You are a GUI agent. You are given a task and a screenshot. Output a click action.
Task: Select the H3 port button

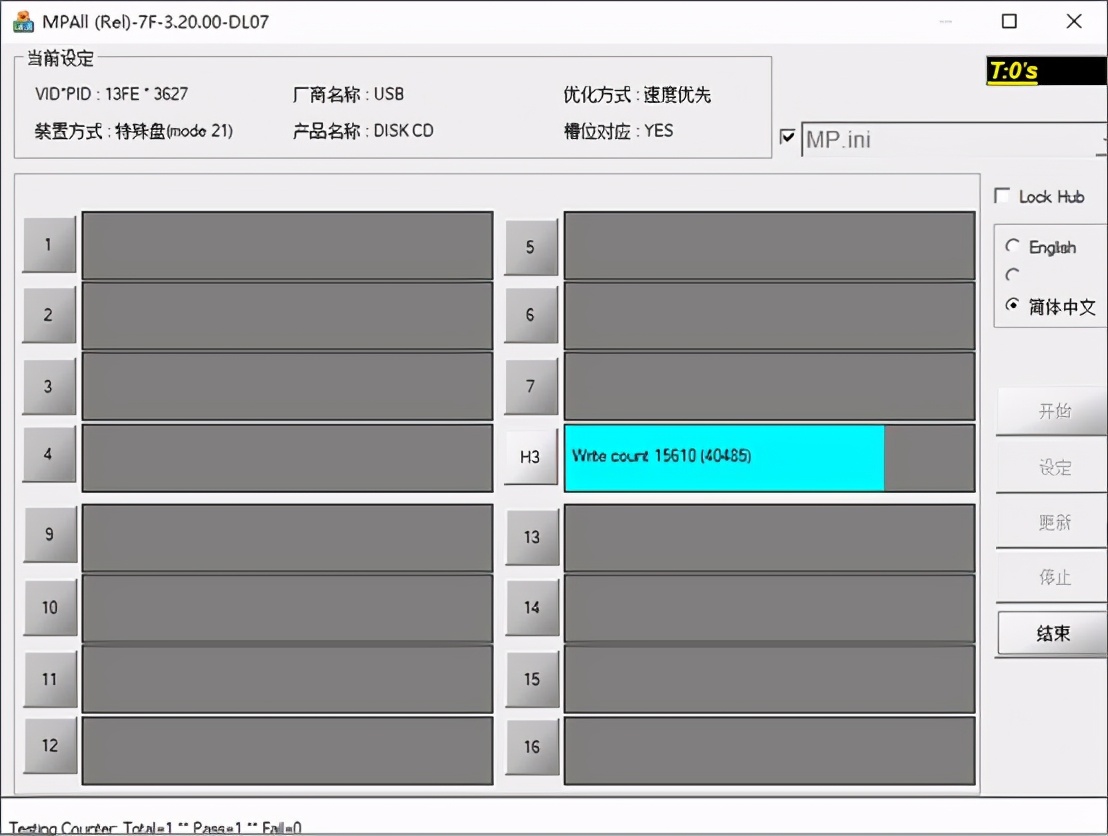[x=530, y=457]
